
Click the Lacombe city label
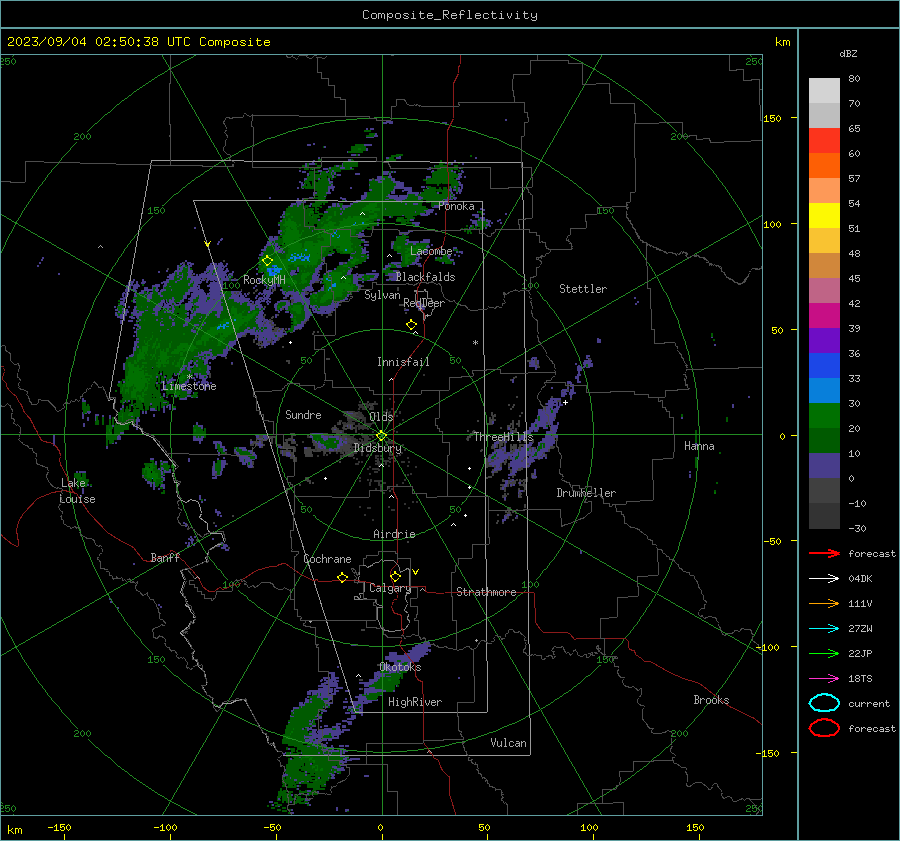[x=431, y=251]
